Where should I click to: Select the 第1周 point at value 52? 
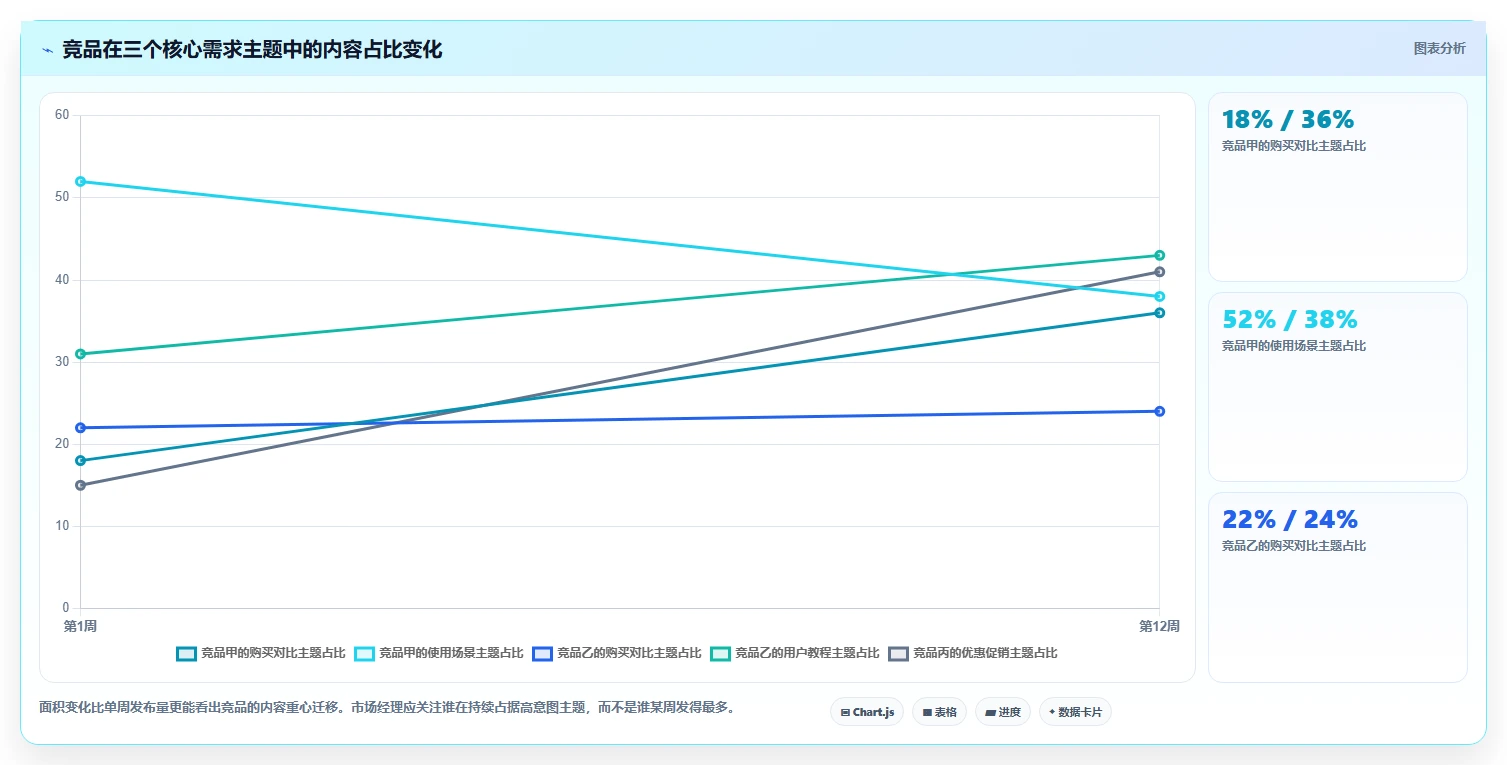(x=80, y=181)
